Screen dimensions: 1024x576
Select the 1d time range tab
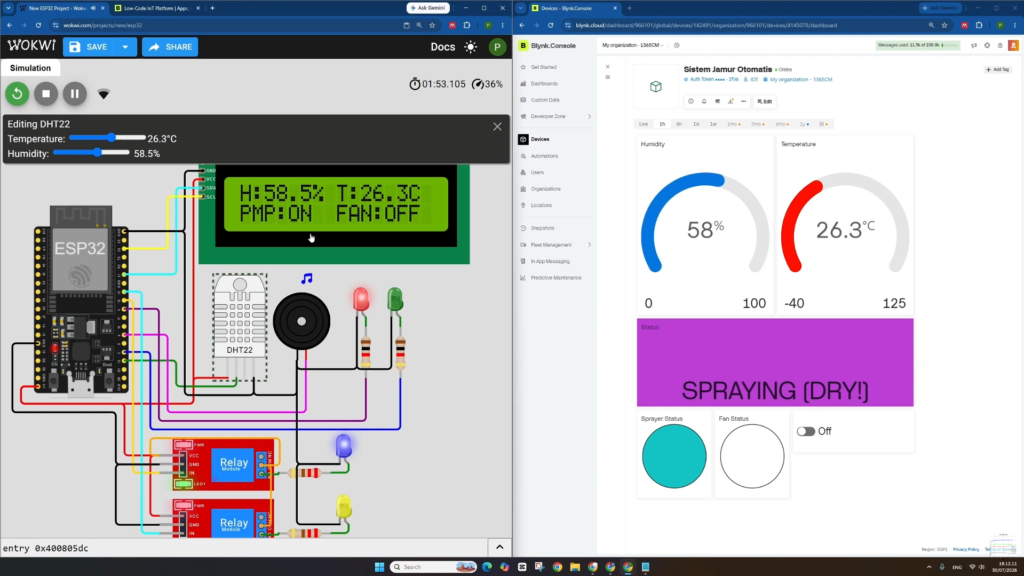(696, 124)
